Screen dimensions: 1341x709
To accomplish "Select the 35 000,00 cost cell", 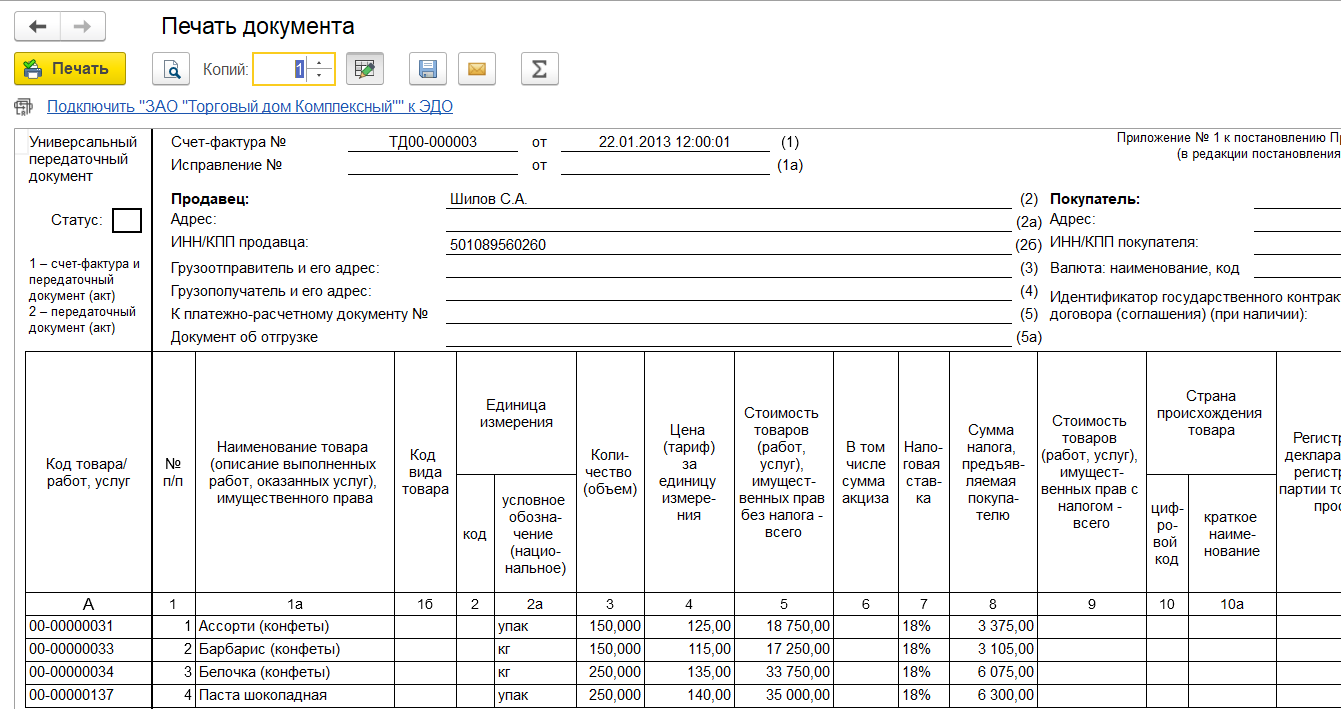I will [784, 695].
